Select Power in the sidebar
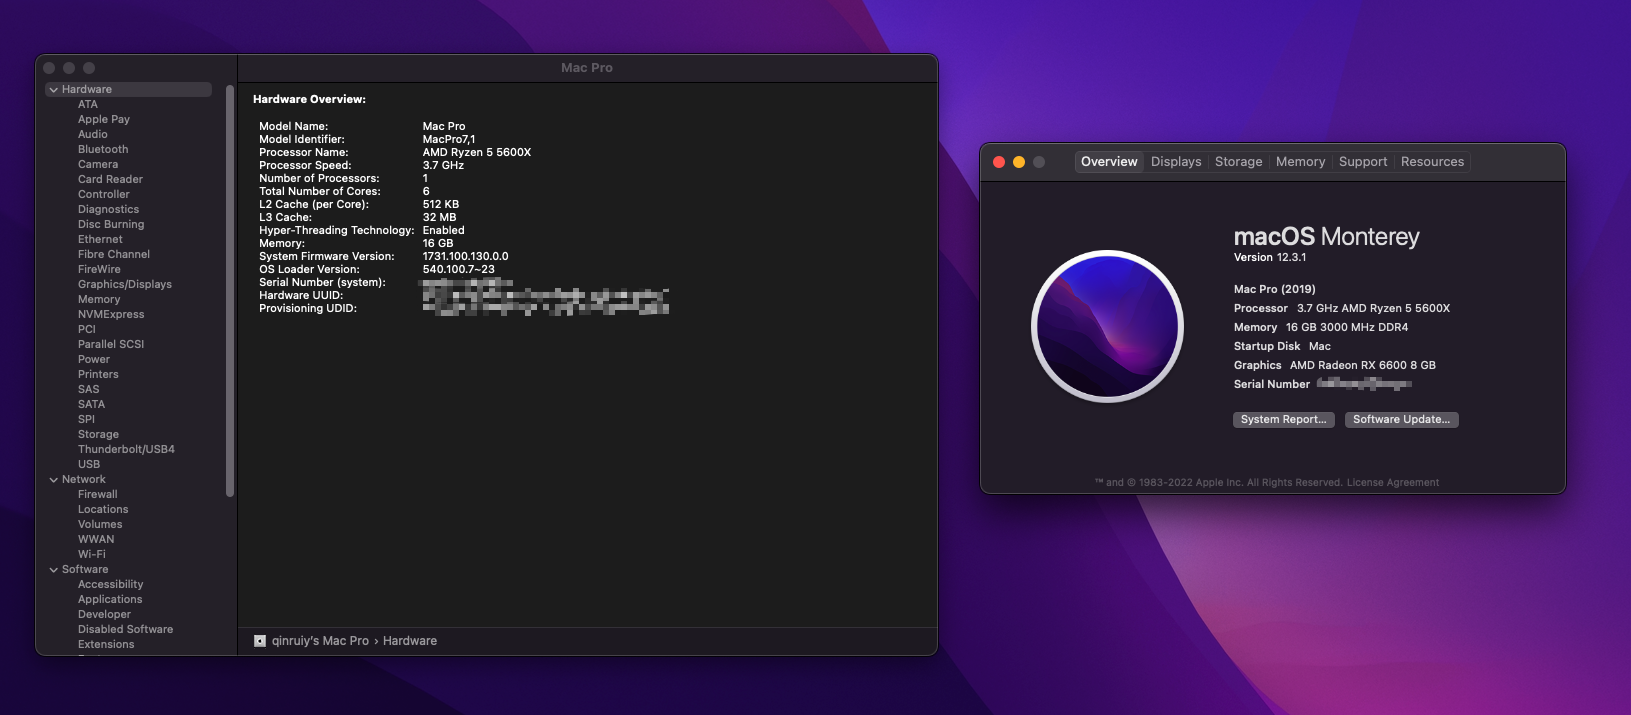The width and height of the screenshot is (1631, 715). point(94,360)
